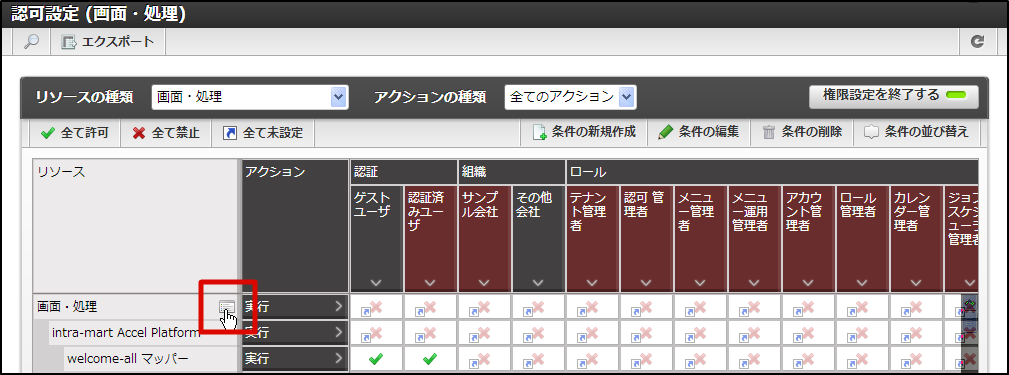Open chevron under 認証済みユーザ column header
The height and width of the screenshot is (375, 1009).
tap(430, 282)
